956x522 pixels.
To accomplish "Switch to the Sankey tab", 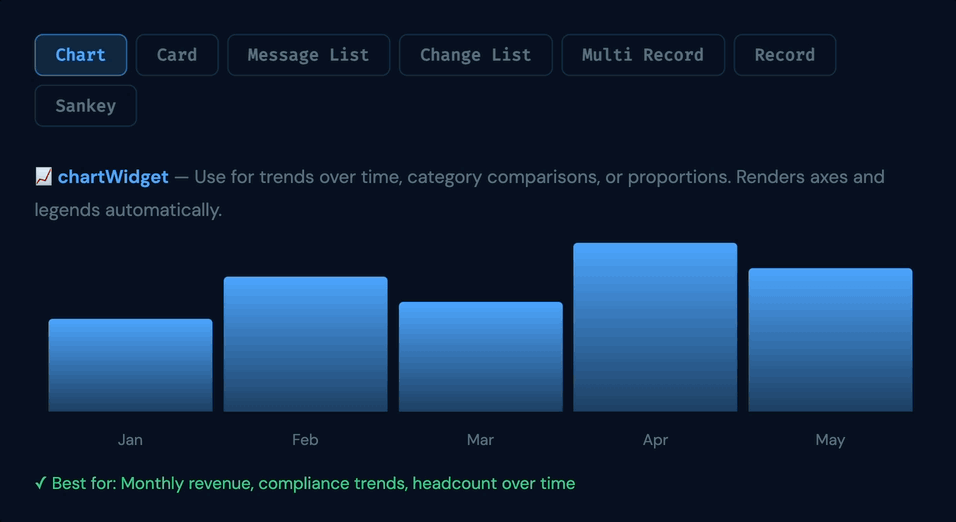I will [85, 105].
